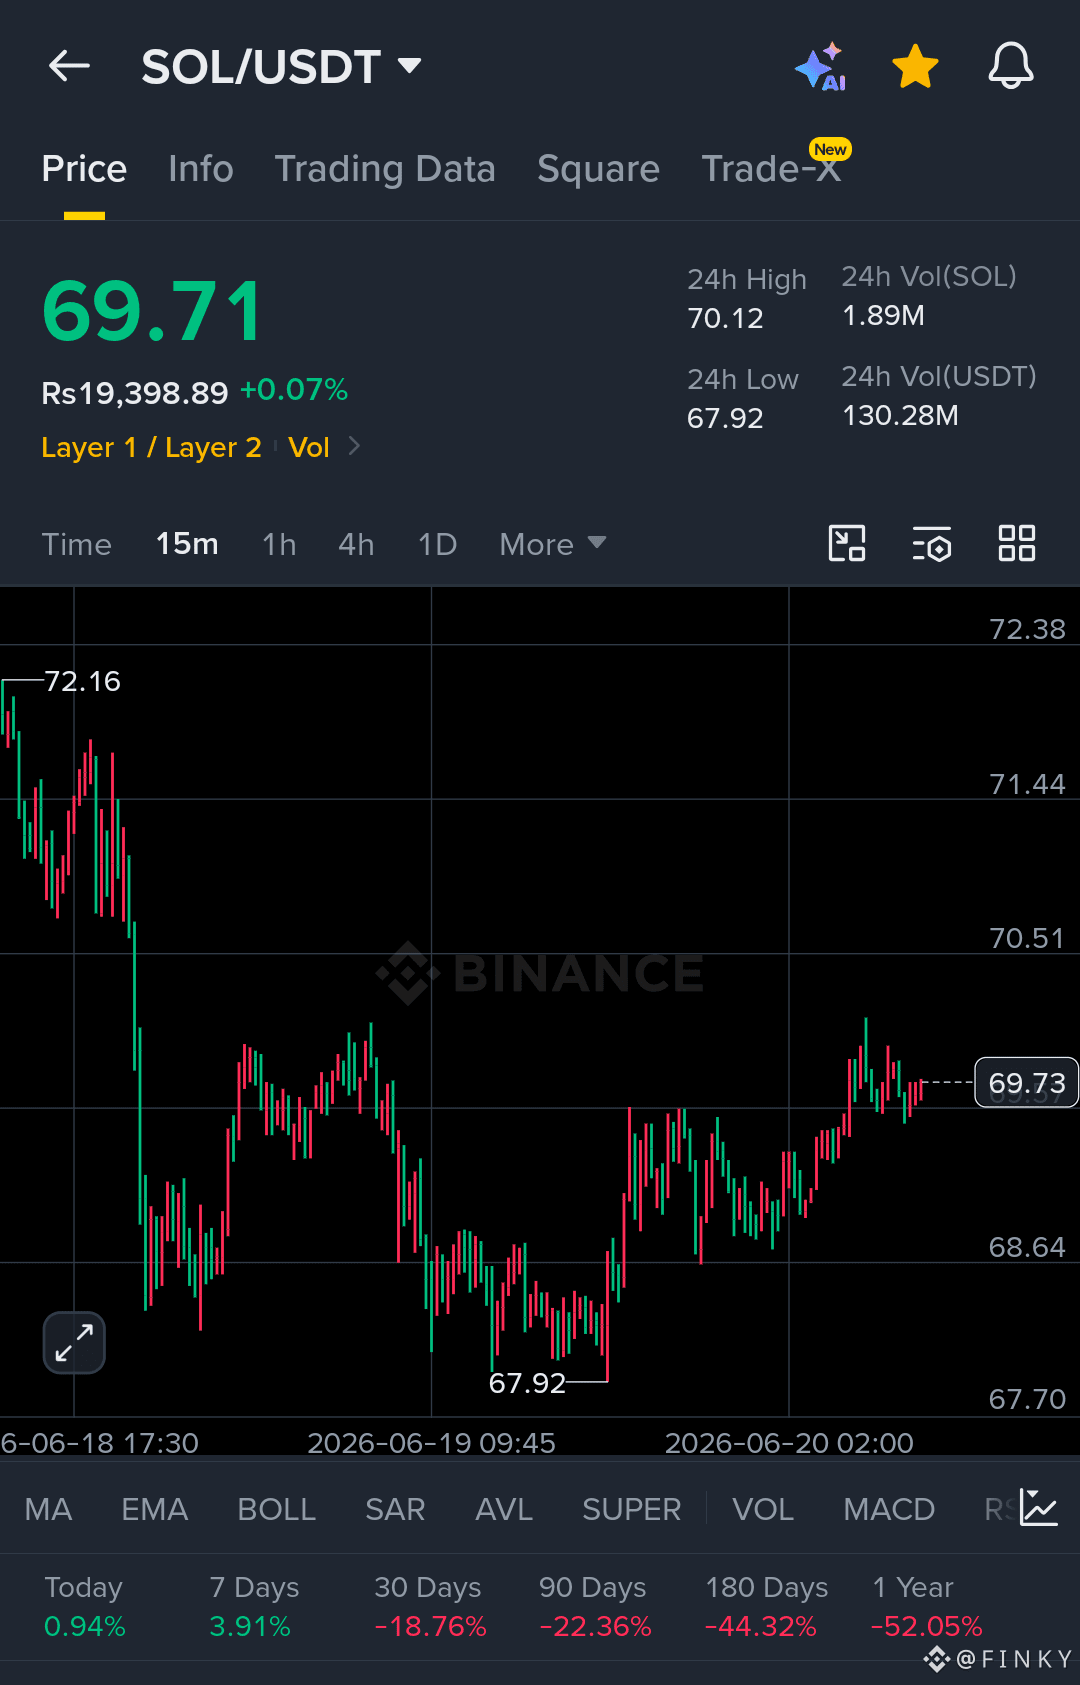Open the AI assistant sparkle icon
The width and height of the screenshot is (1080, 1685).
pos(821,67)
